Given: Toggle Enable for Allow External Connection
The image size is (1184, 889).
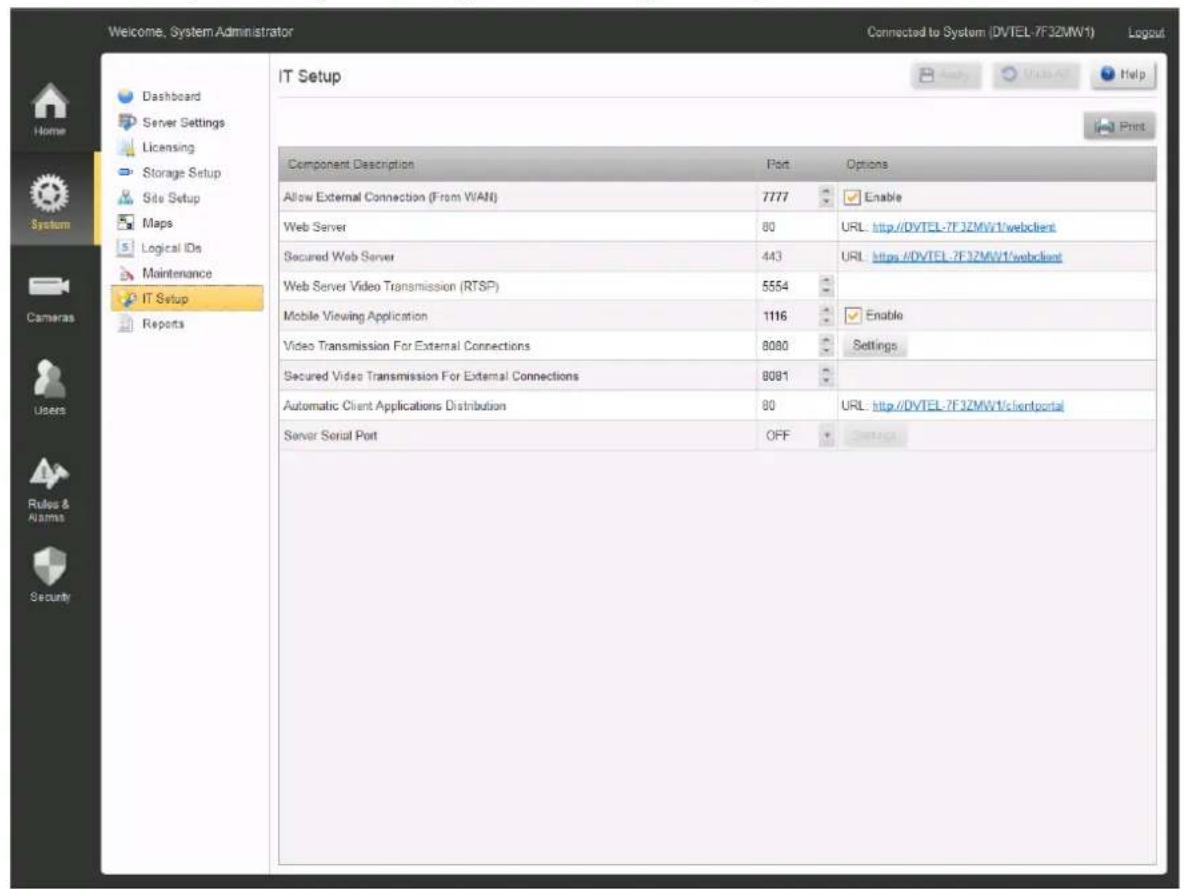Looking at the screenshot, I should [852, 197].
